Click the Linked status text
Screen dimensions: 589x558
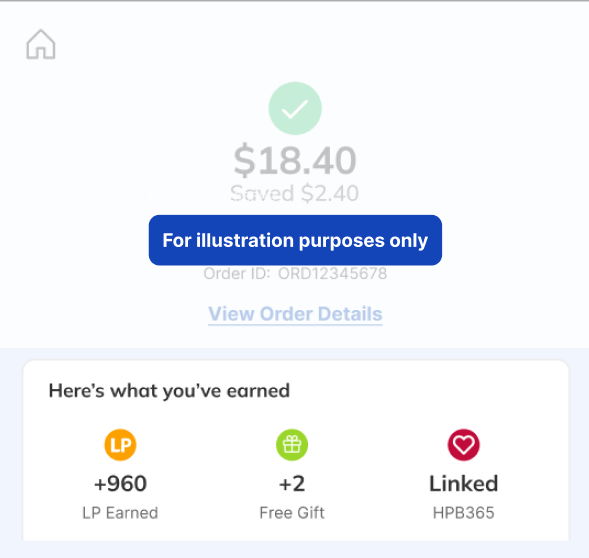click(x=464, y=483)
